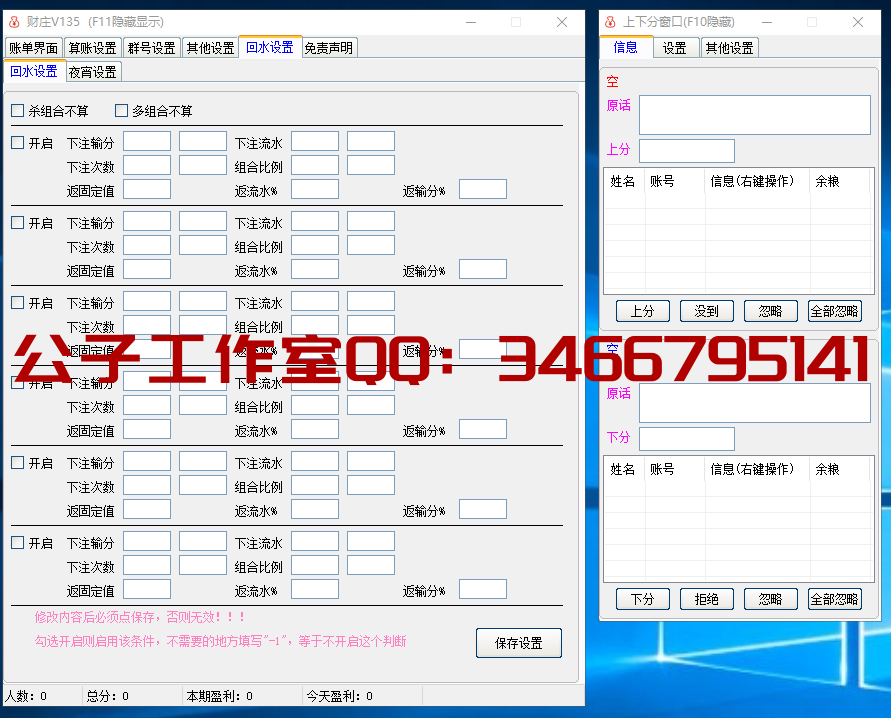The width and height of the screenshot is (891, 718).
Task: Click the 上下分窗口 window app icon
Action: click(x=610, y=22)
